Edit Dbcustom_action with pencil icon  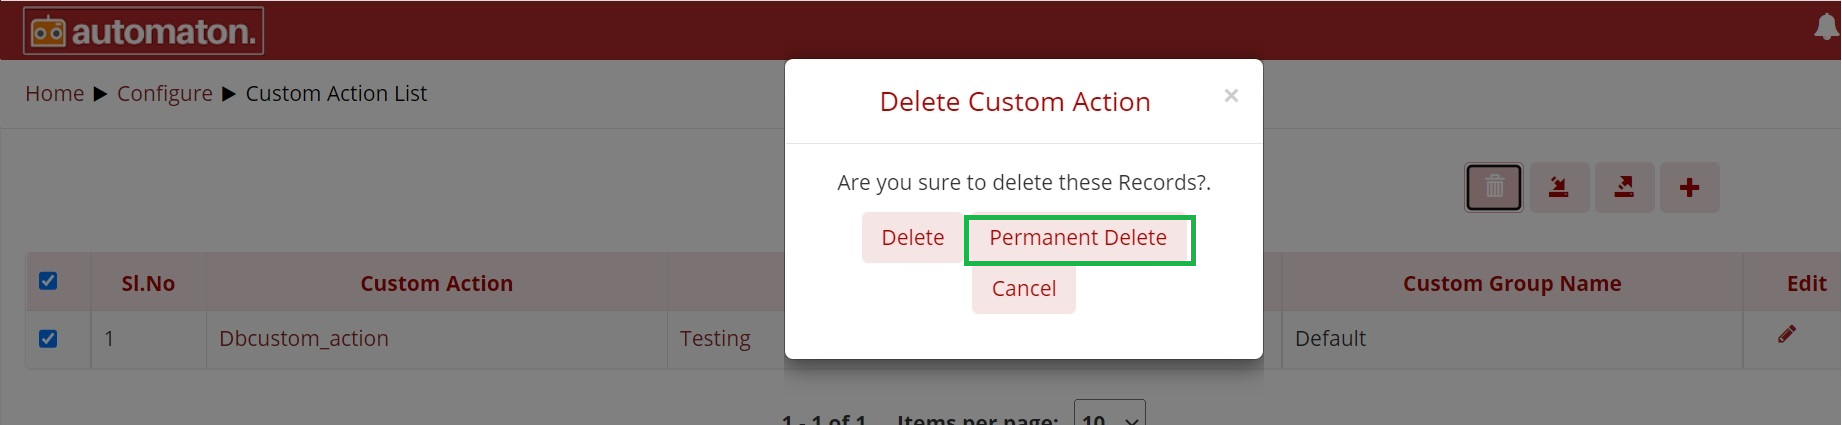[x=1786, y=334]
